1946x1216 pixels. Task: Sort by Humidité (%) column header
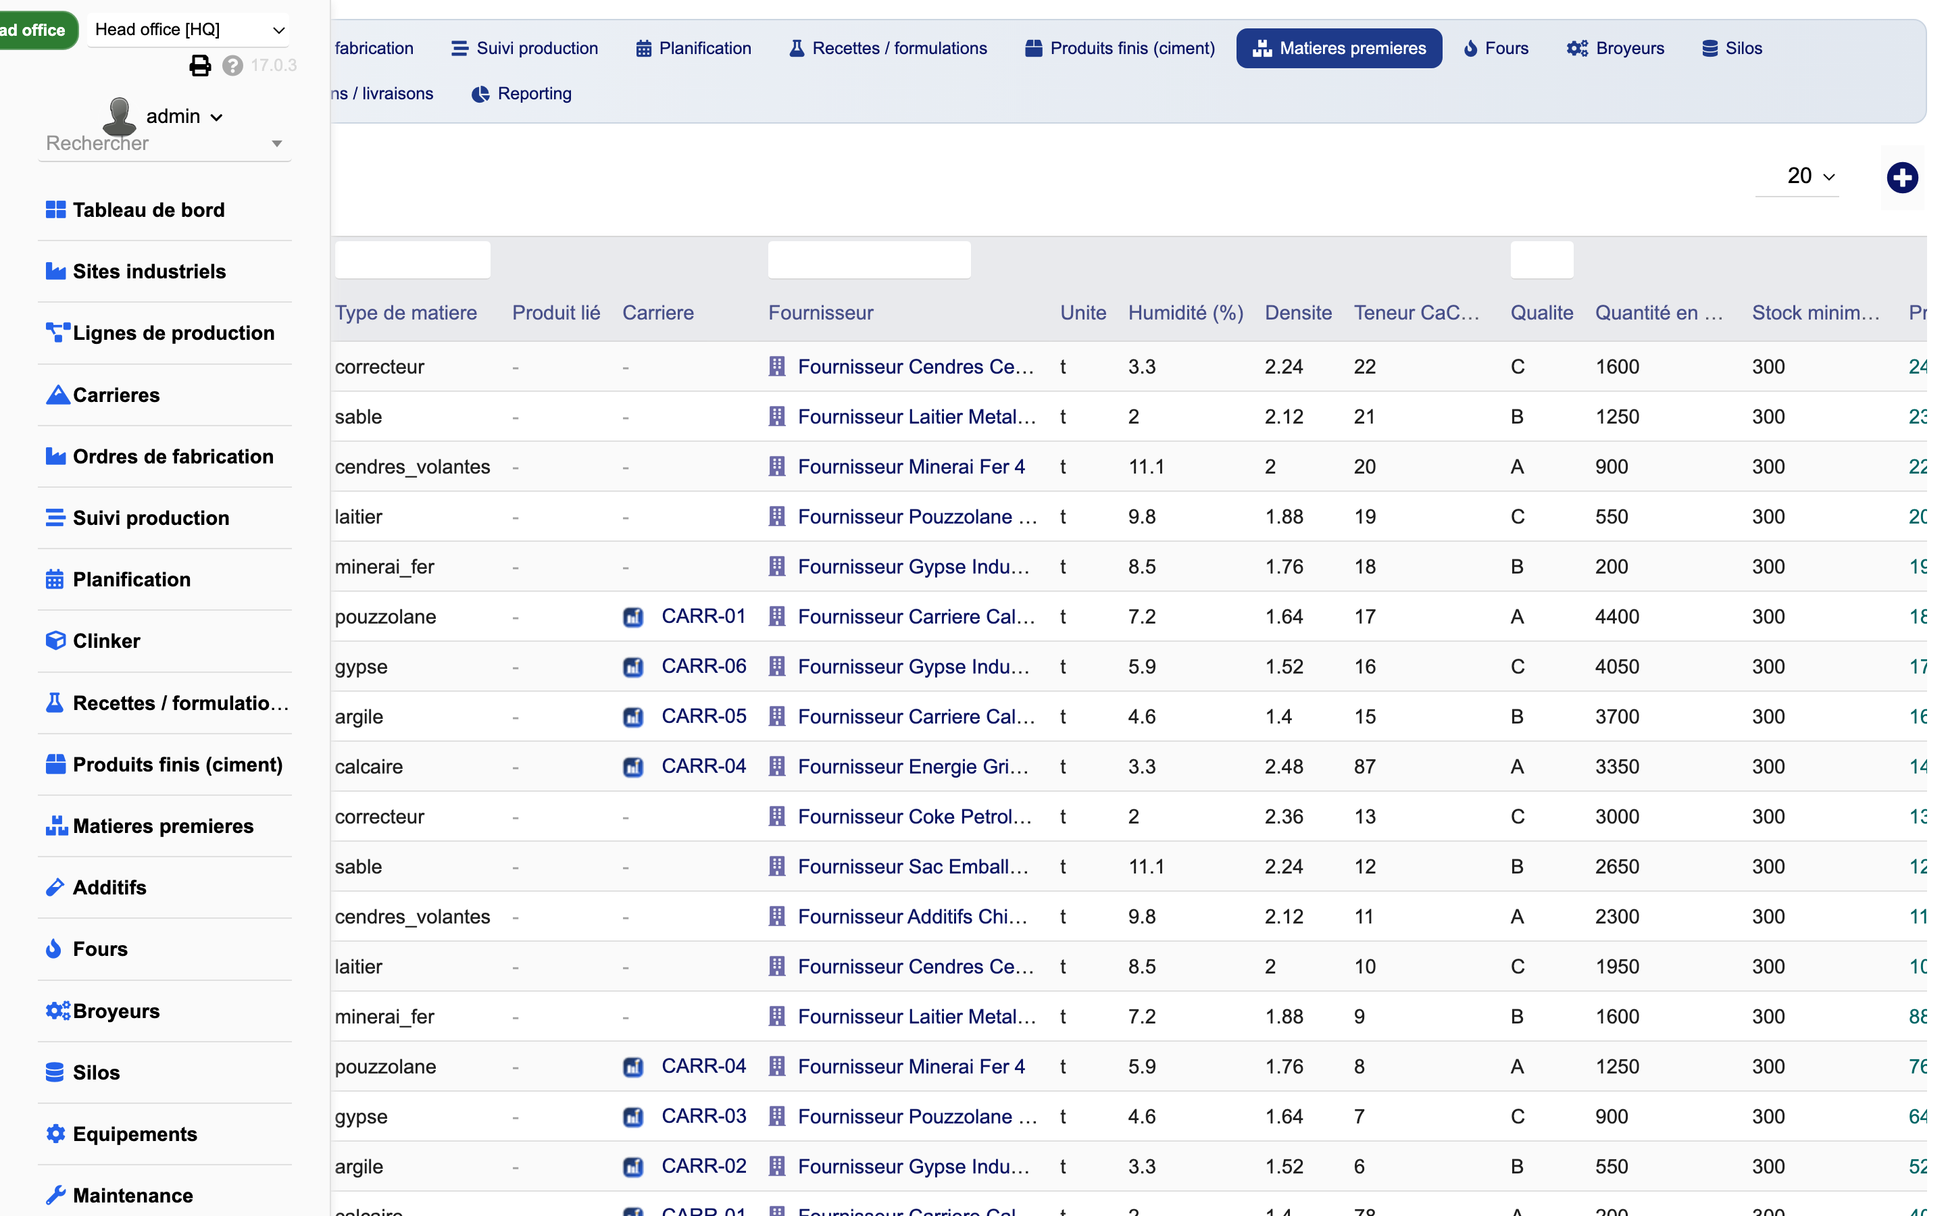(x=1186, y=313)
